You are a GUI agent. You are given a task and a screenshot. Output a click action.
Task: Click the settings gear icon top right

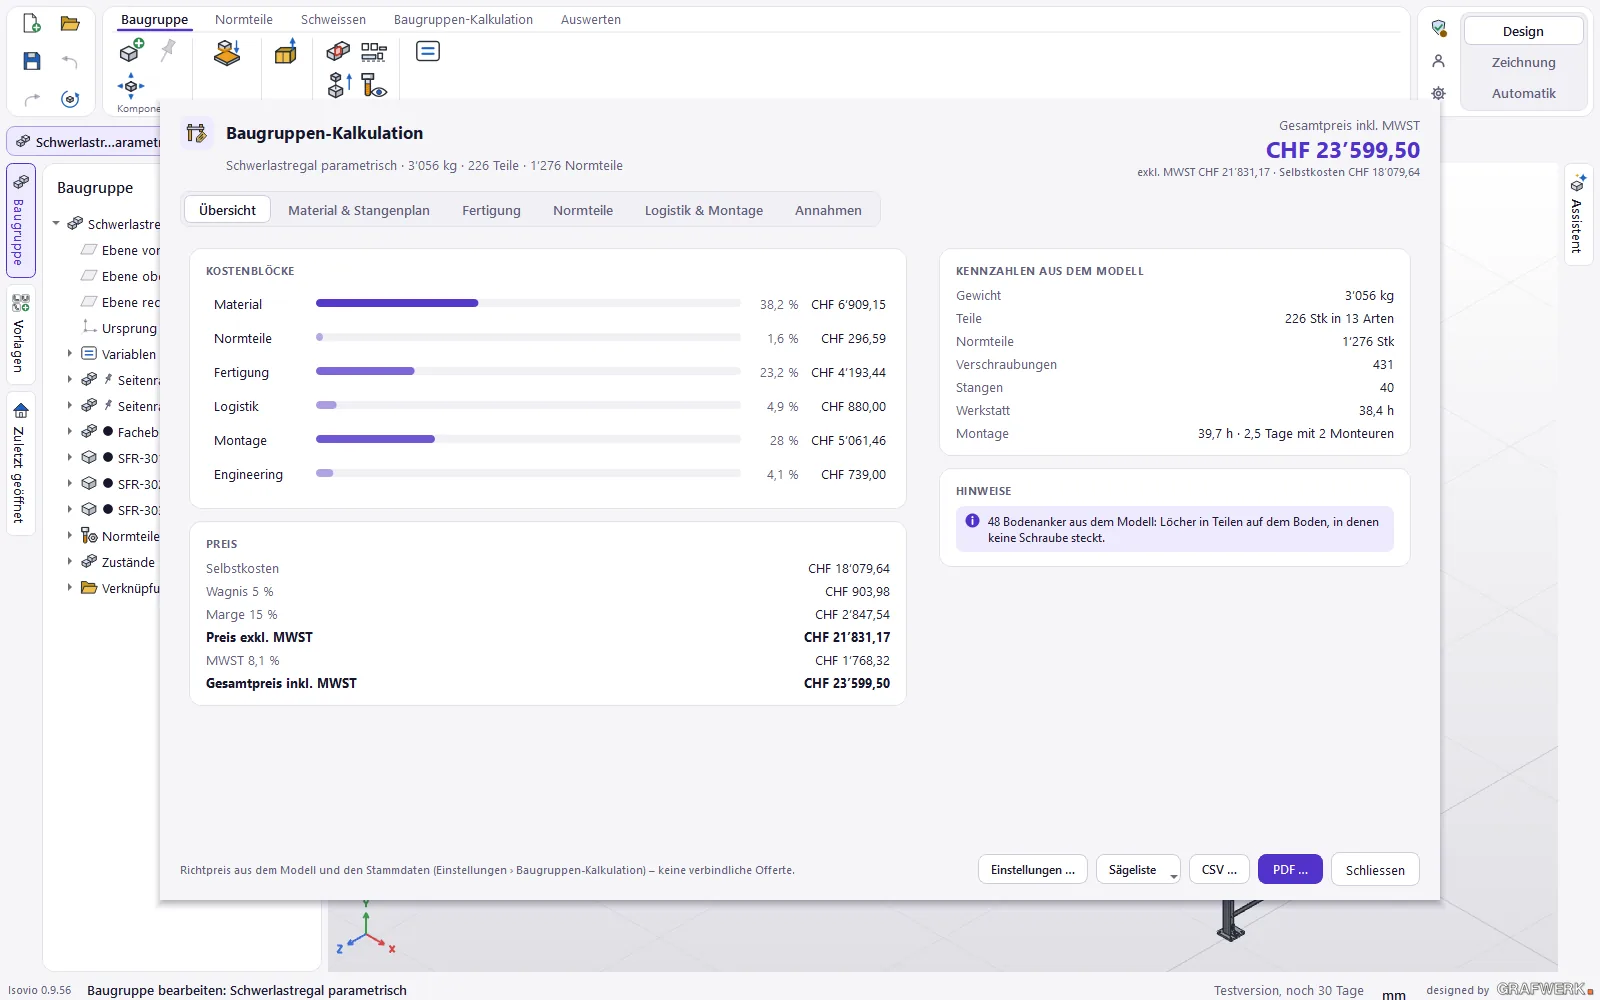tap(1438, 93)
